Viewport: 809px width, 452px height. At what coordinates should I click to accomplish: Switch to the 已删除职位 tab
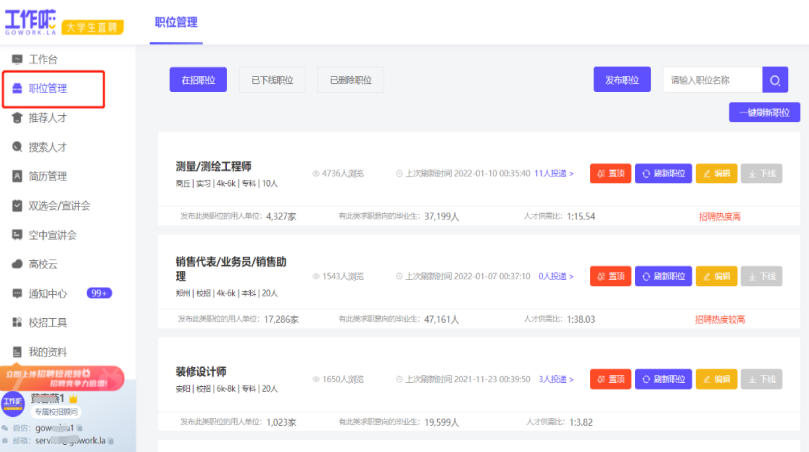(350, 80)
